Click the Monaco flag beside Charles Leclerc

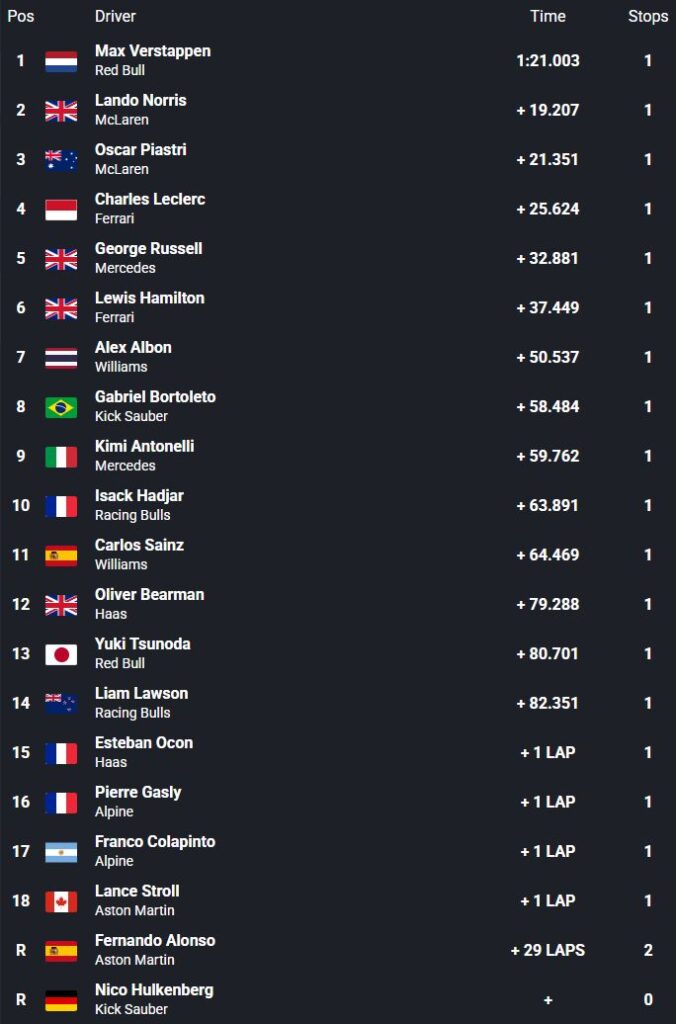point(61,209)
